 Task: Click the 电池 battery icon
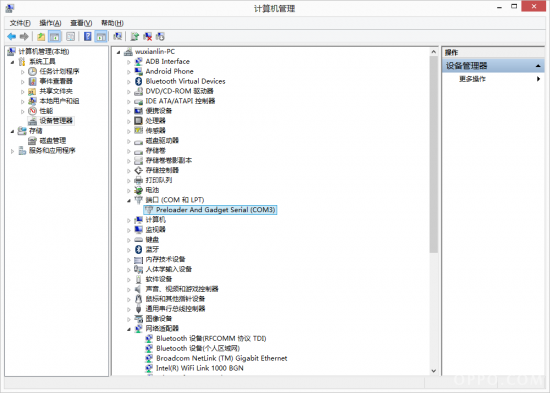pos(139,190)
